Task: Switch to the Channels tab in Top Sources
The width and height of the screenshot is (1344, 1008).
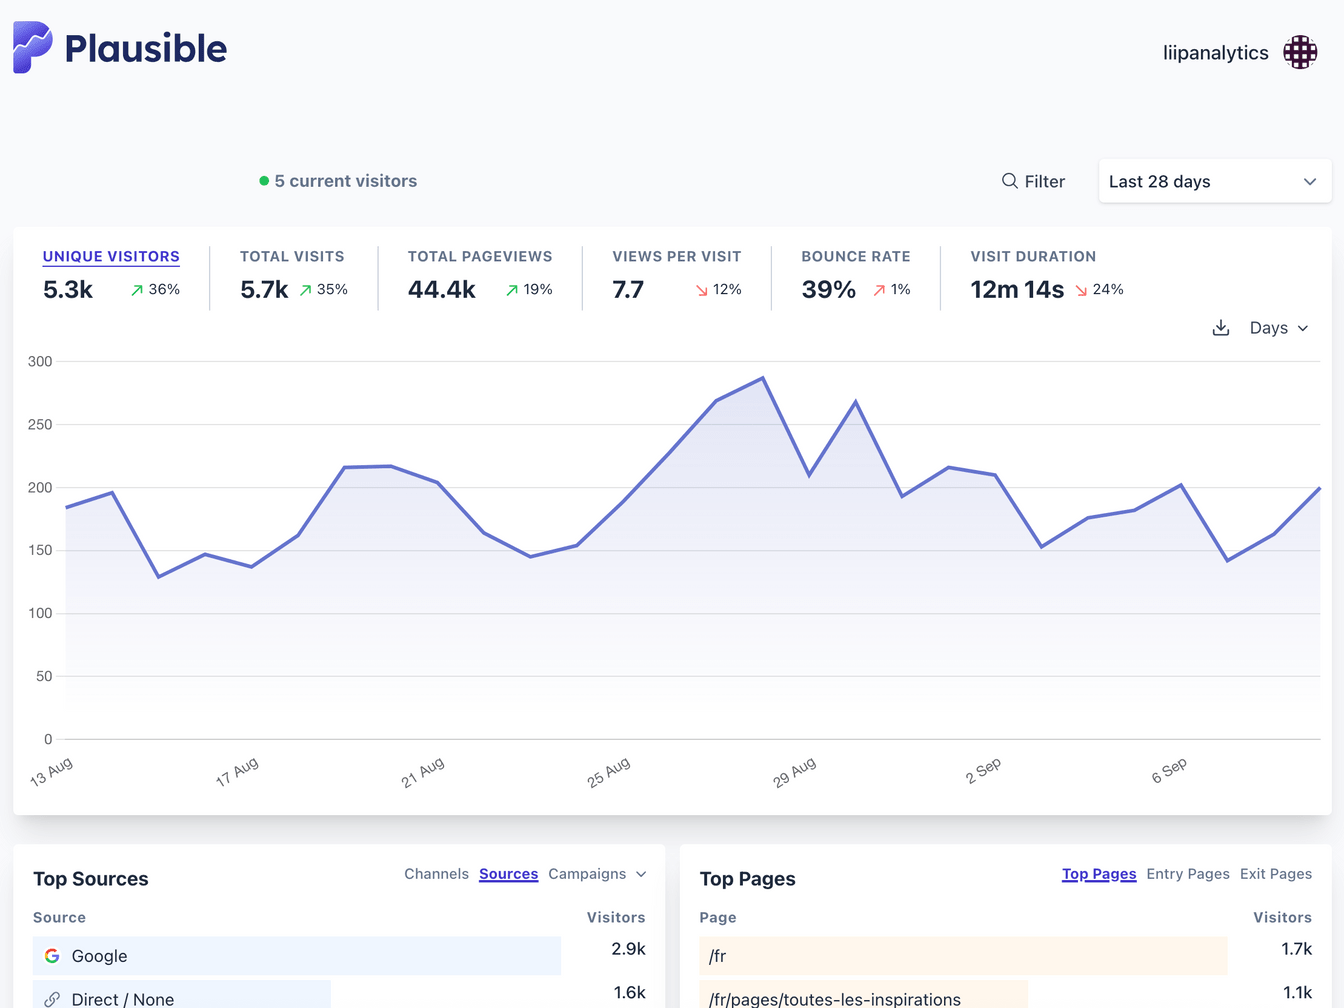Action: pyautogui.click(x=436, y=873)
